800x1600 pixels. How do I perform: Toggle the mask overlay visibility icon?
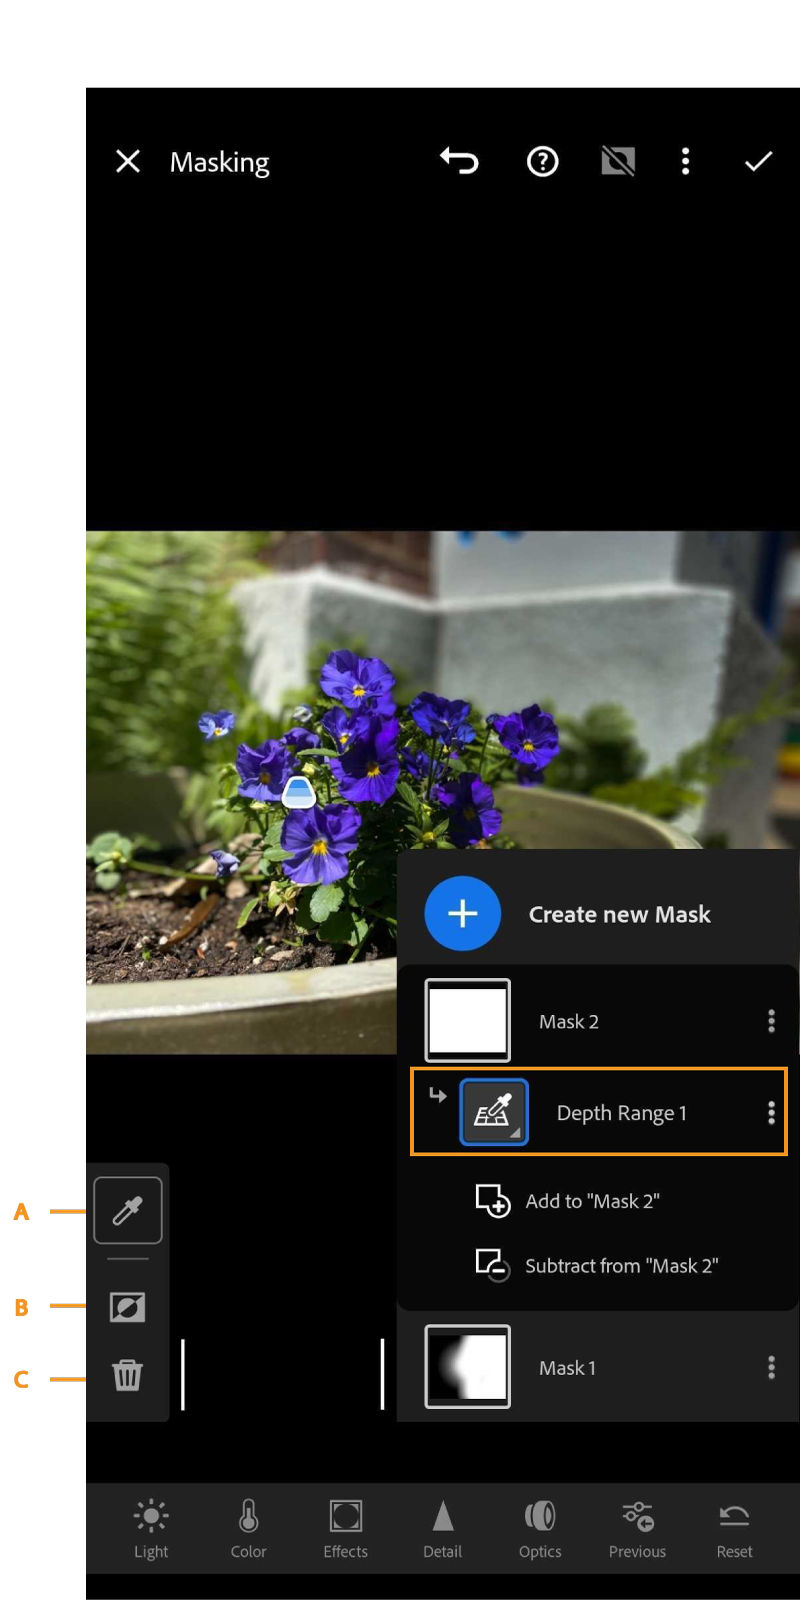point(618,161)
